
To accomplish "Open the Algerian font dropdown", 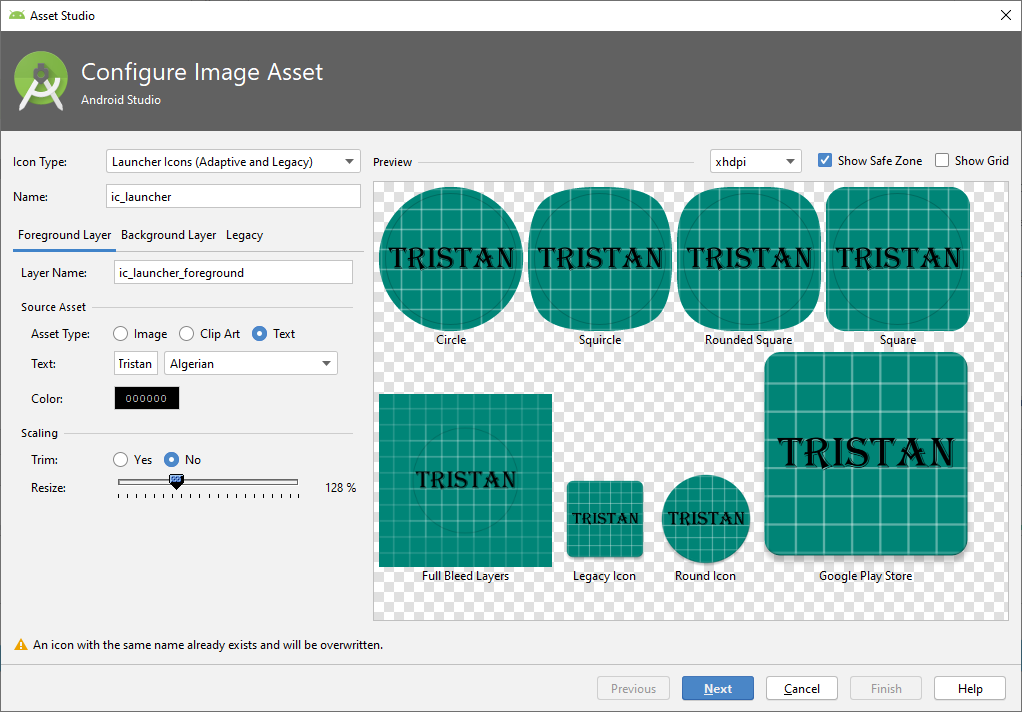I will coord(250,363).
